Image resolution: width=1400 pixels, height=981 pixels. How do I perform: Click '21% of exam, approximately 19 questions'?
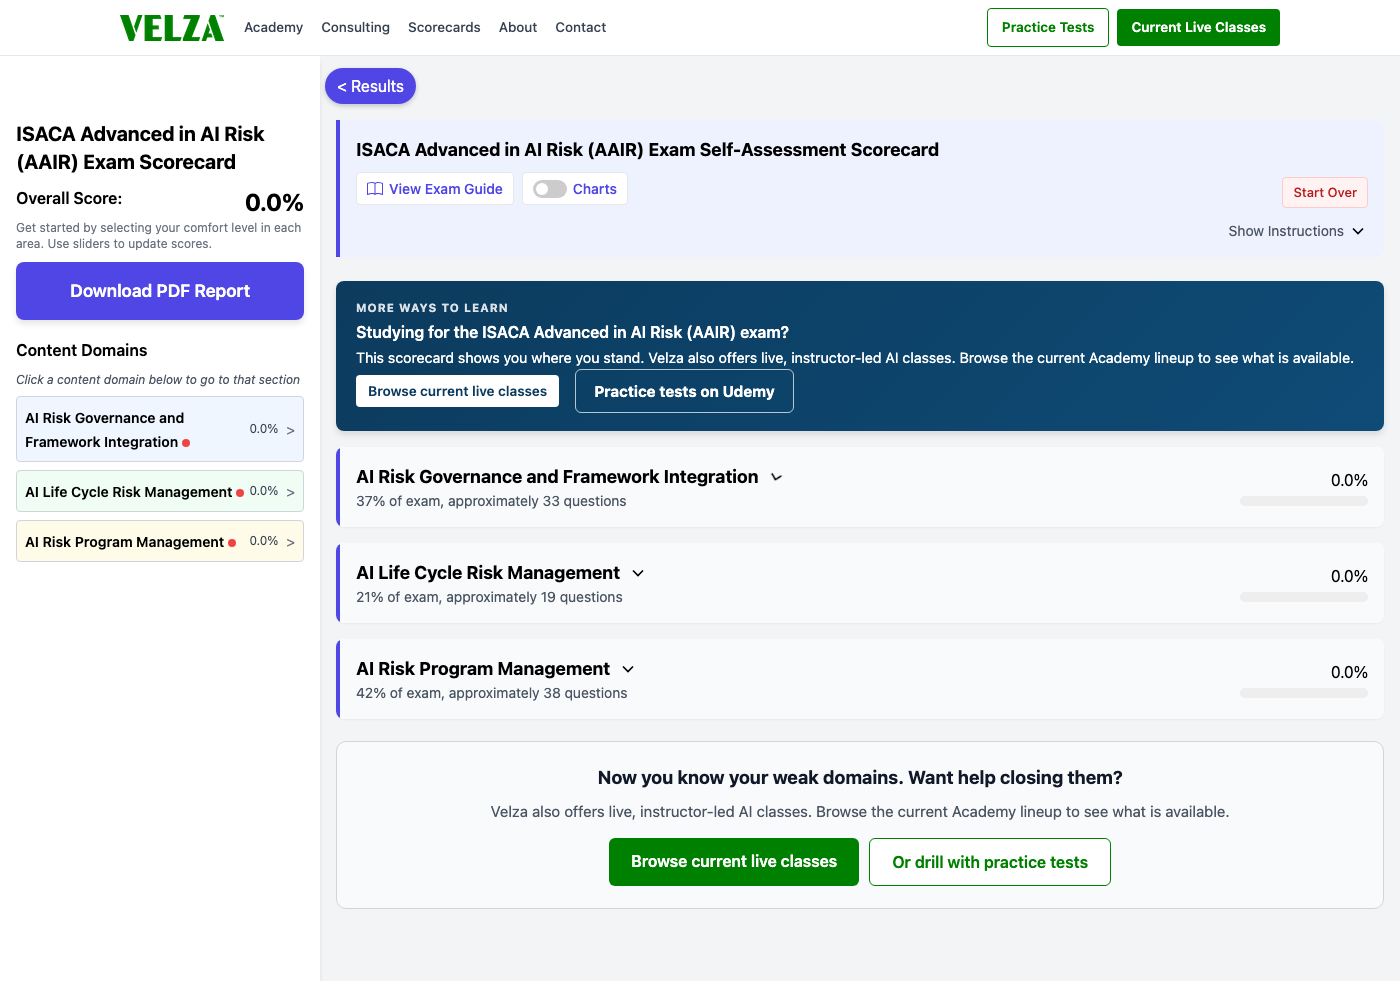pyautogui.click(x=489, y=597)
